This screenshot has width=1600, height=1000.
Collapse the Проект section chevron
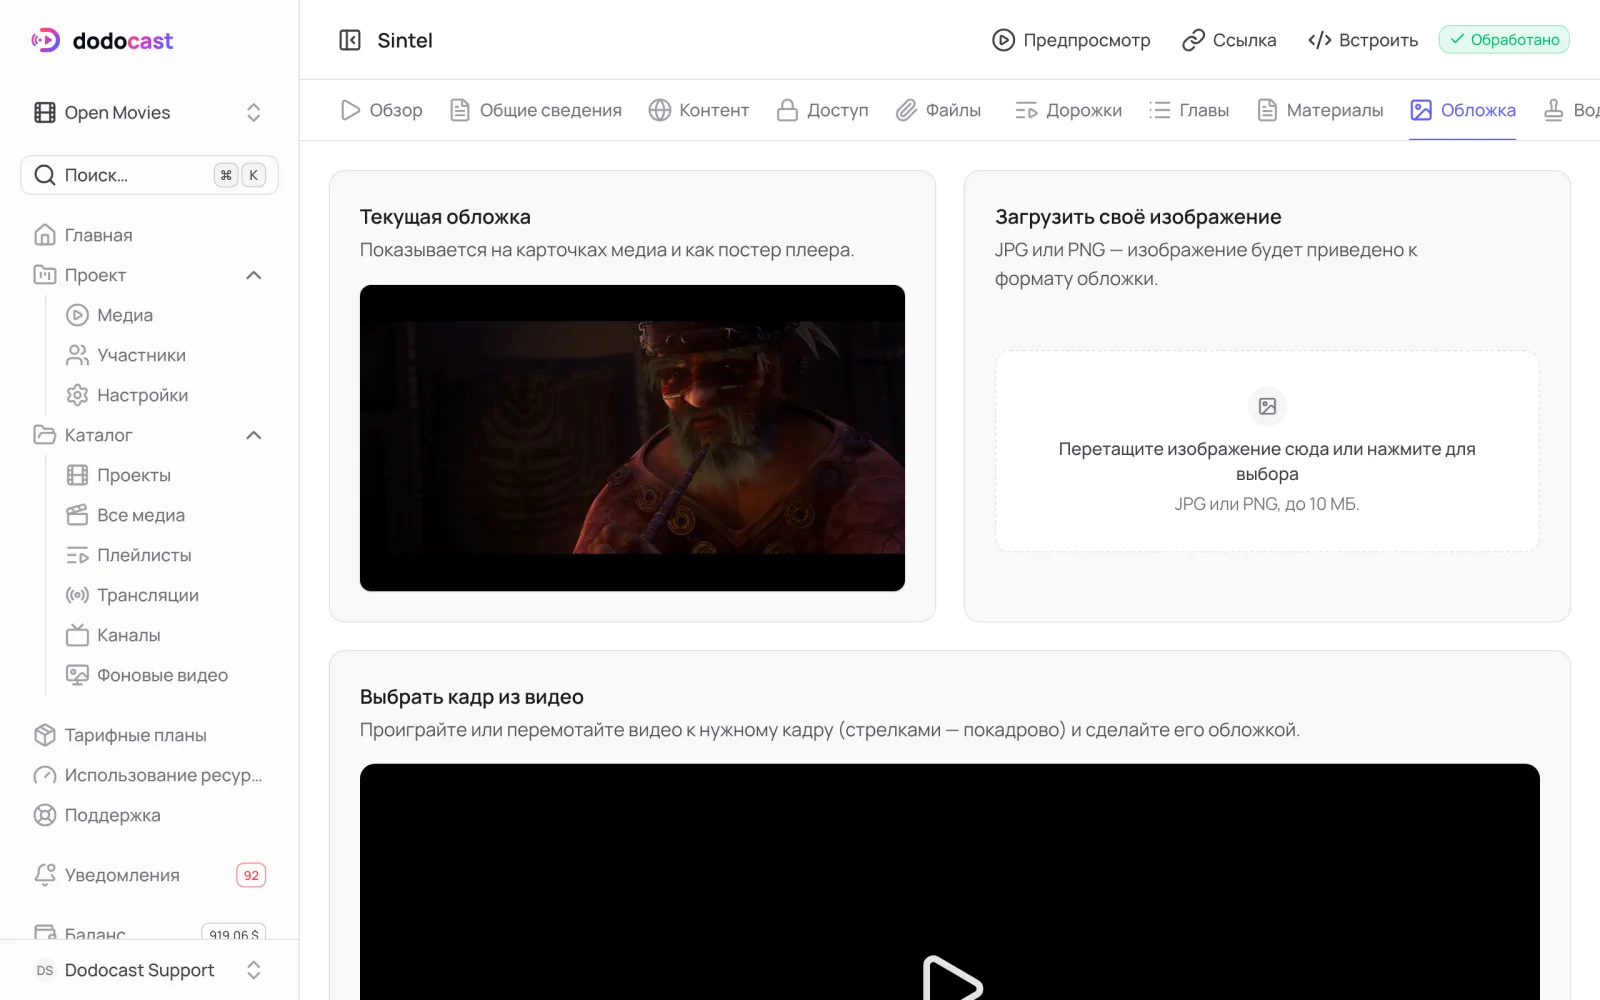pyautogui.click(x=254, y=275)
